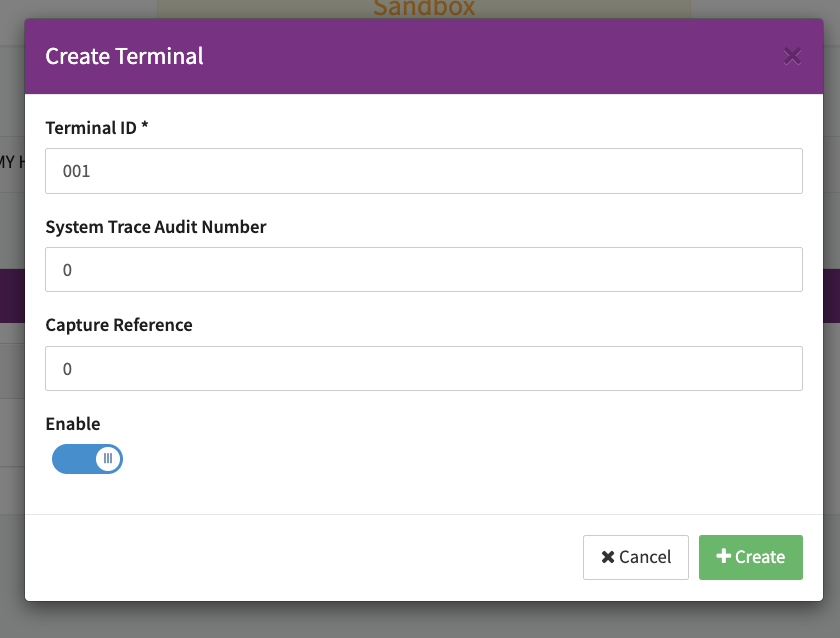This screenshot has width=840, height=638.
Task: Toggle the Enable switch off
Action: pos(87,459)
